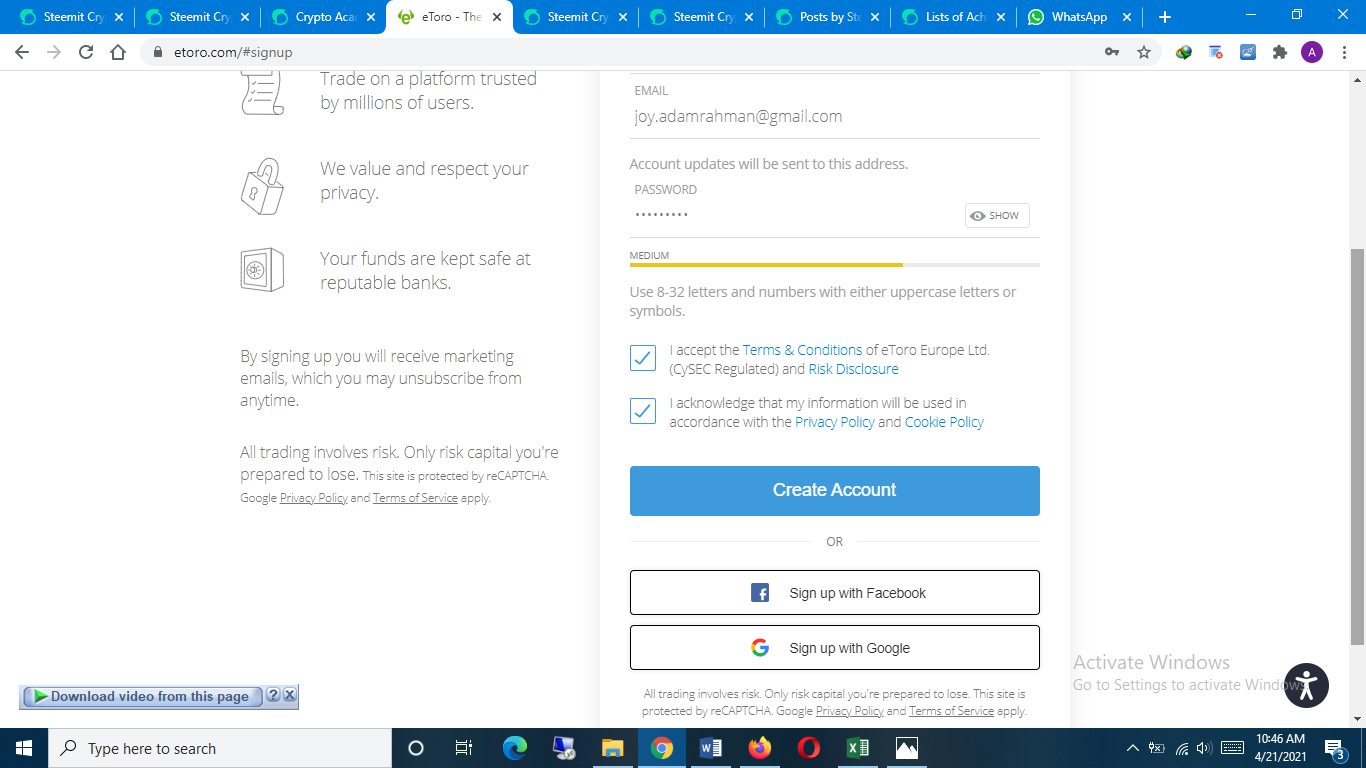
Task: Open the volume control in system tray
Action: click(1204, 748)
